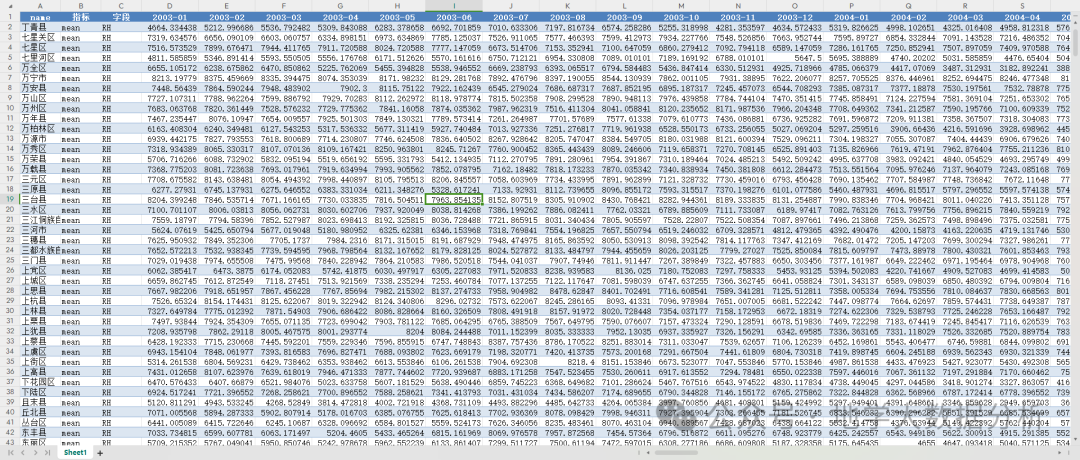Select column D header
This screenshot has height=460, width=1080.
click(x=169, y=6)
